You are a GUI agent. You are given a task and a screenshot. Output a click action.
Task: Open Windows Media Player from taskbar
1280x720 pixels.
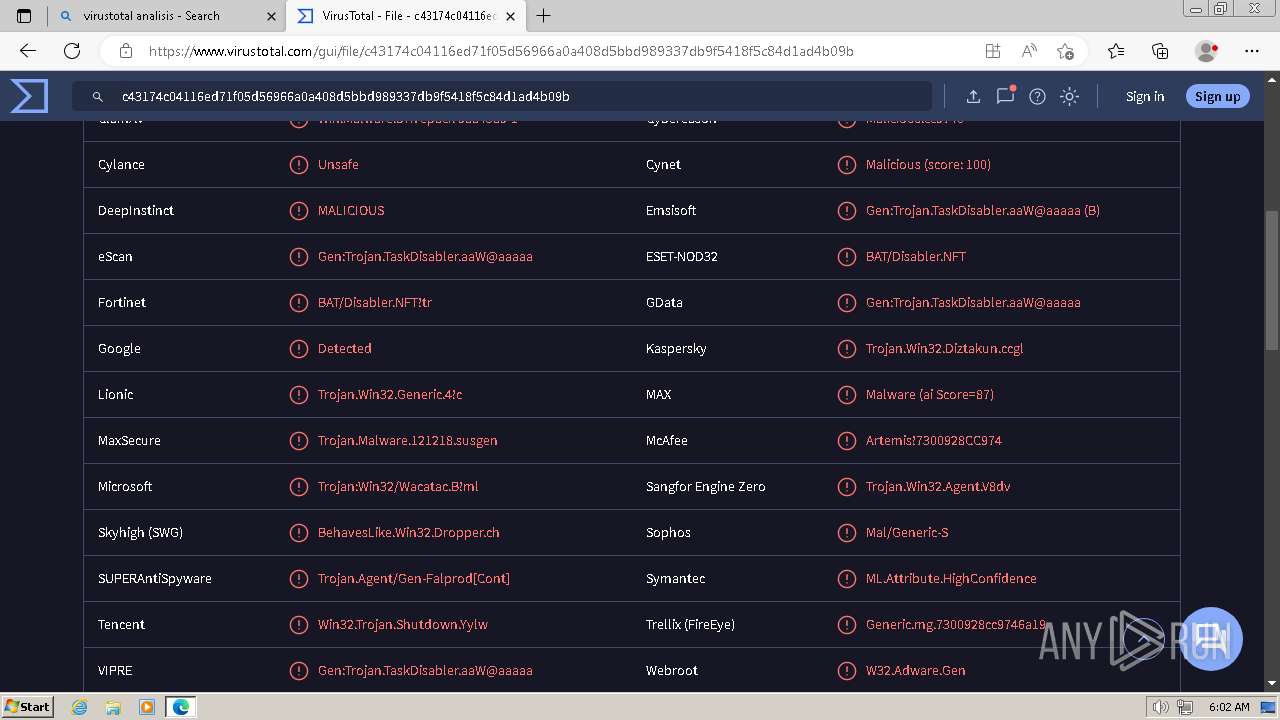[x=146, y=707]
